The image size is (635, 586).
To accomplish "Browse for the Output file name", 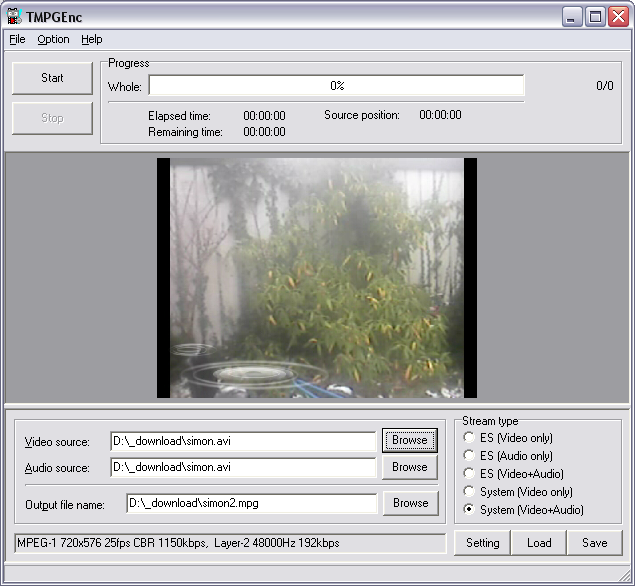I will pyautogui.click(x=411, y=503).
